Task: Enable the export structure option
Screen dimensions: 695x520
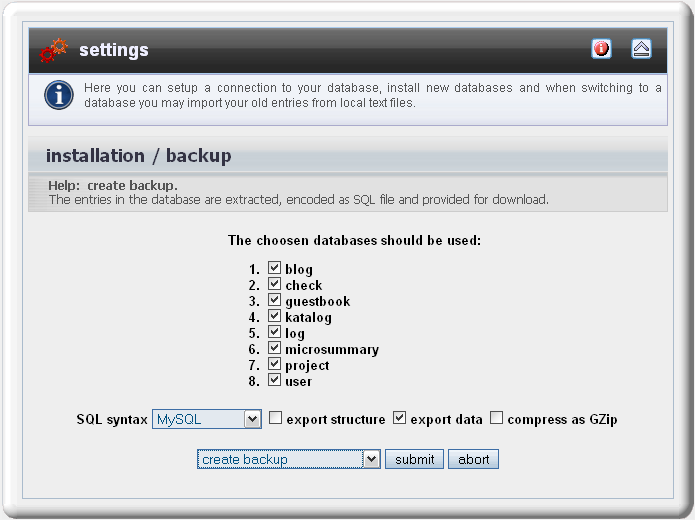Action: pyautogui.click(x=275, y=418)
